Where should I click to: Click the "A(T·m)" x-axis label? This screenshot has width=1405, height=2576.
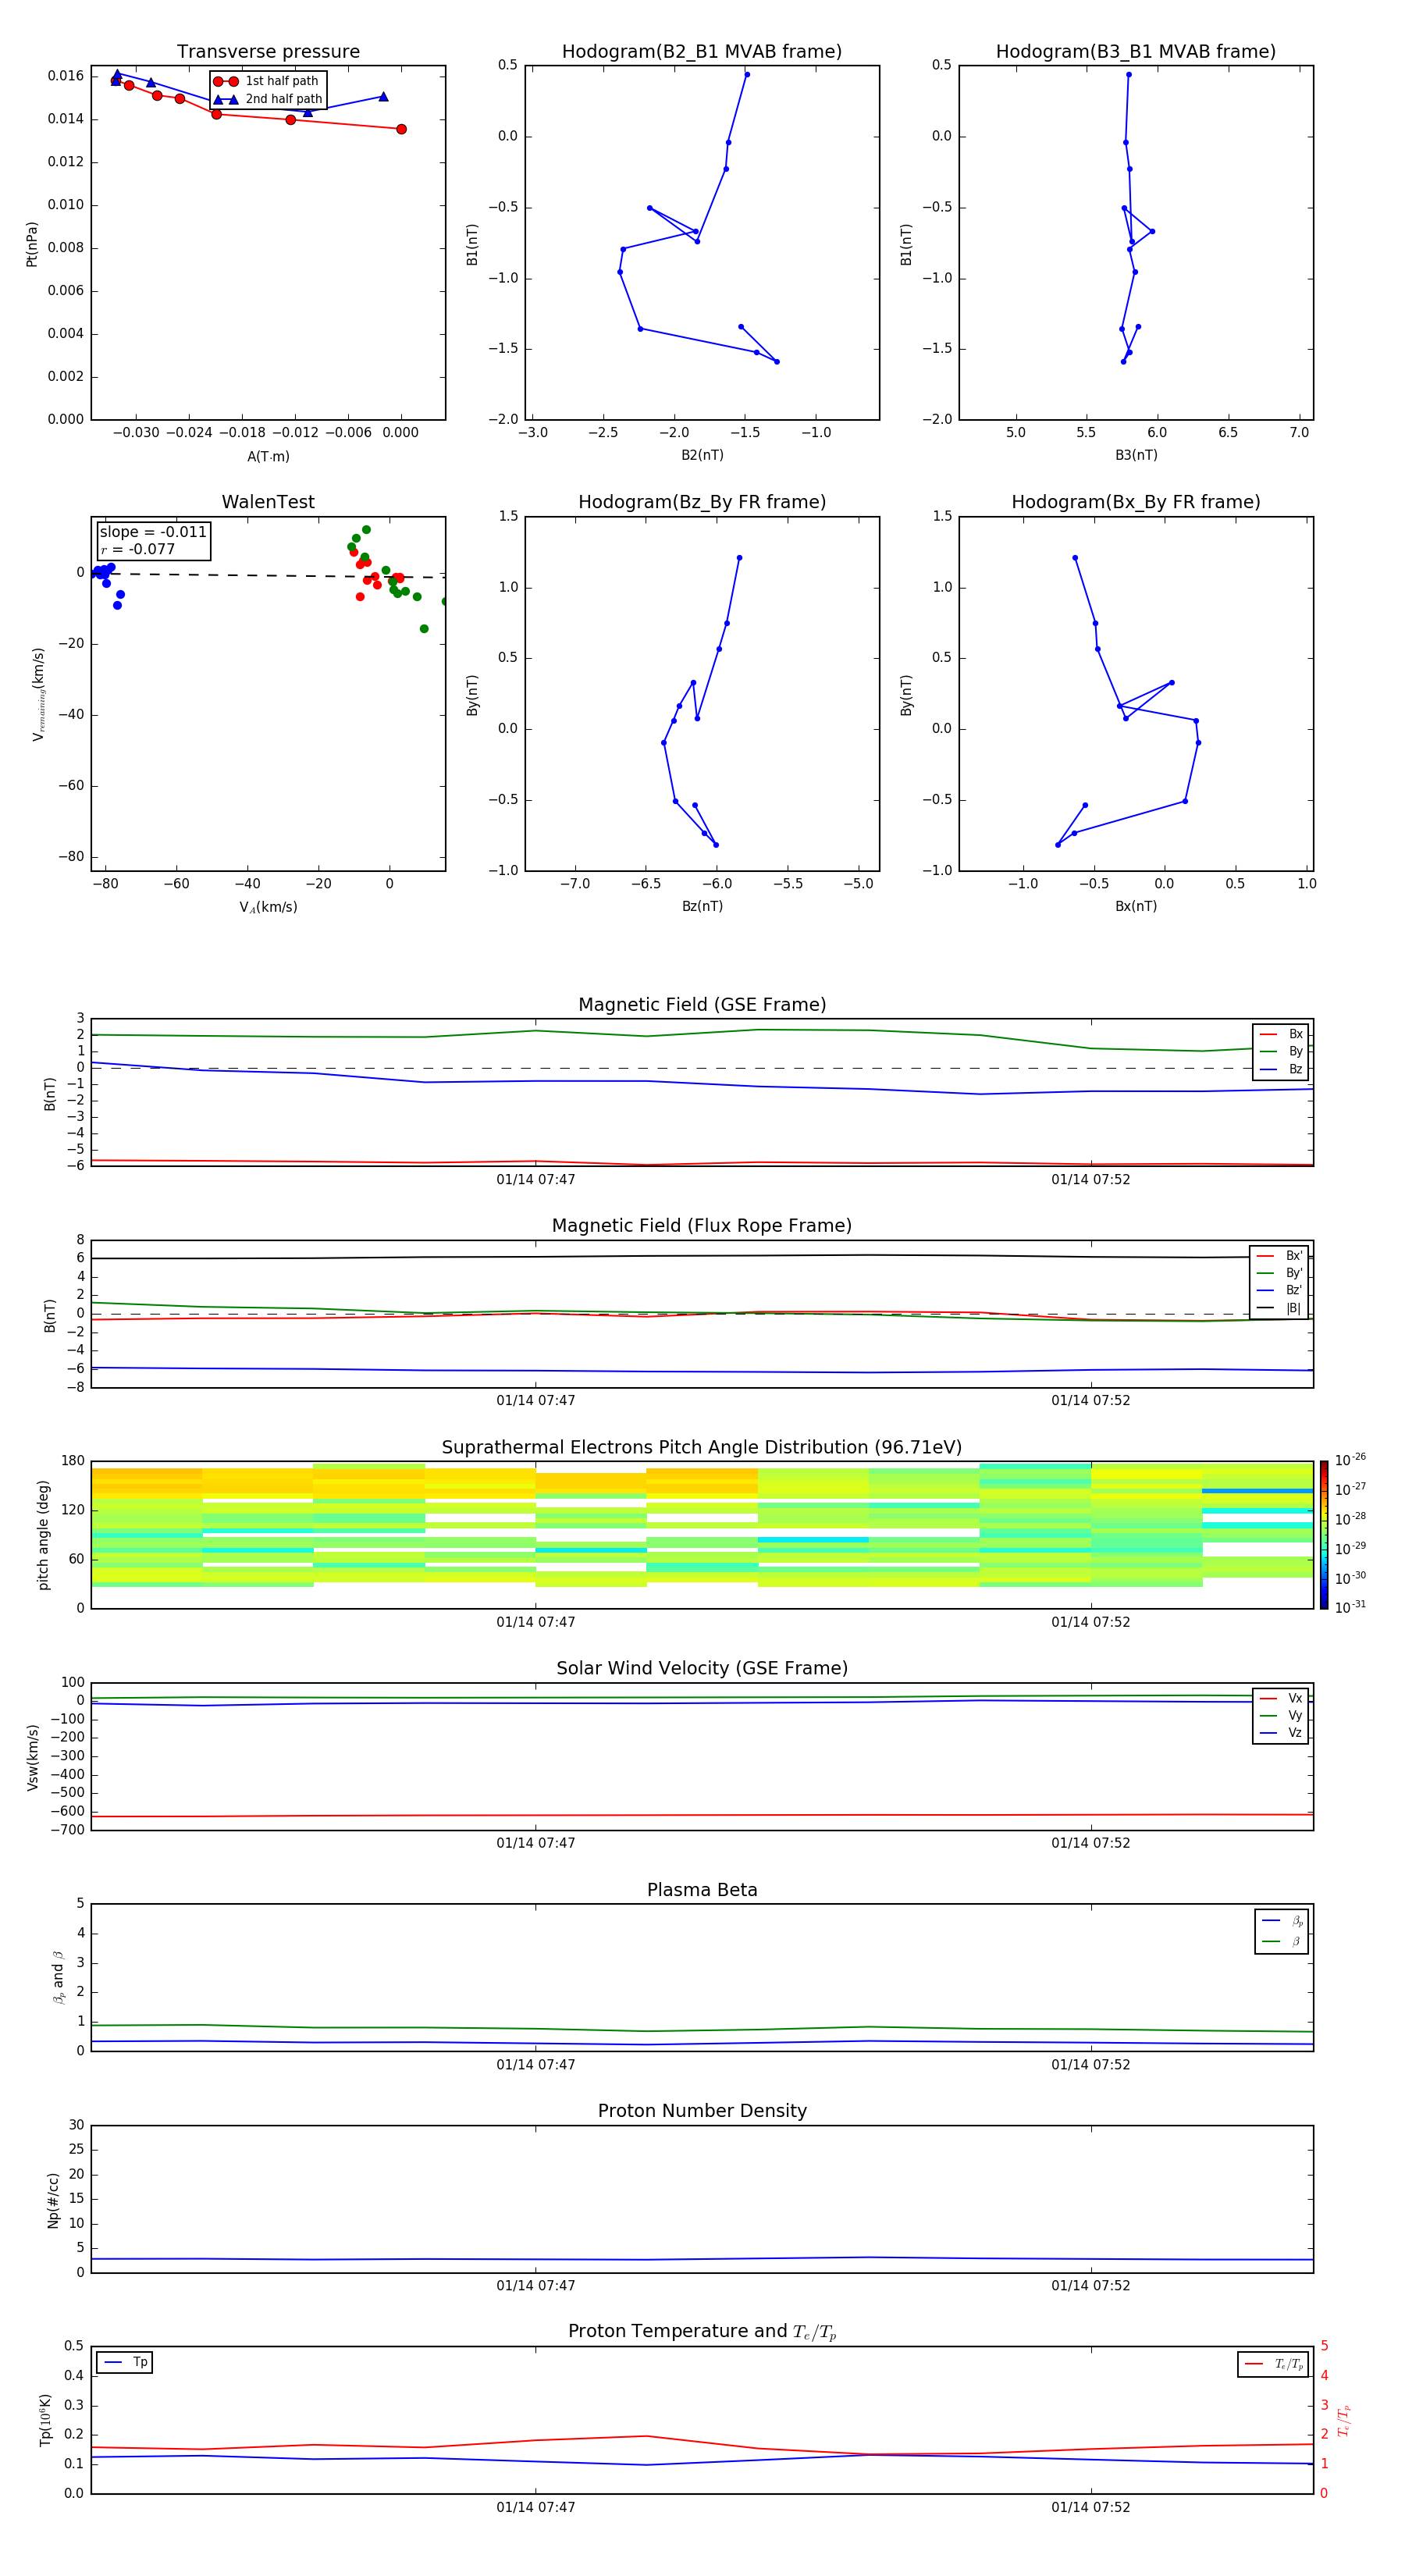[x=268, y=457]
